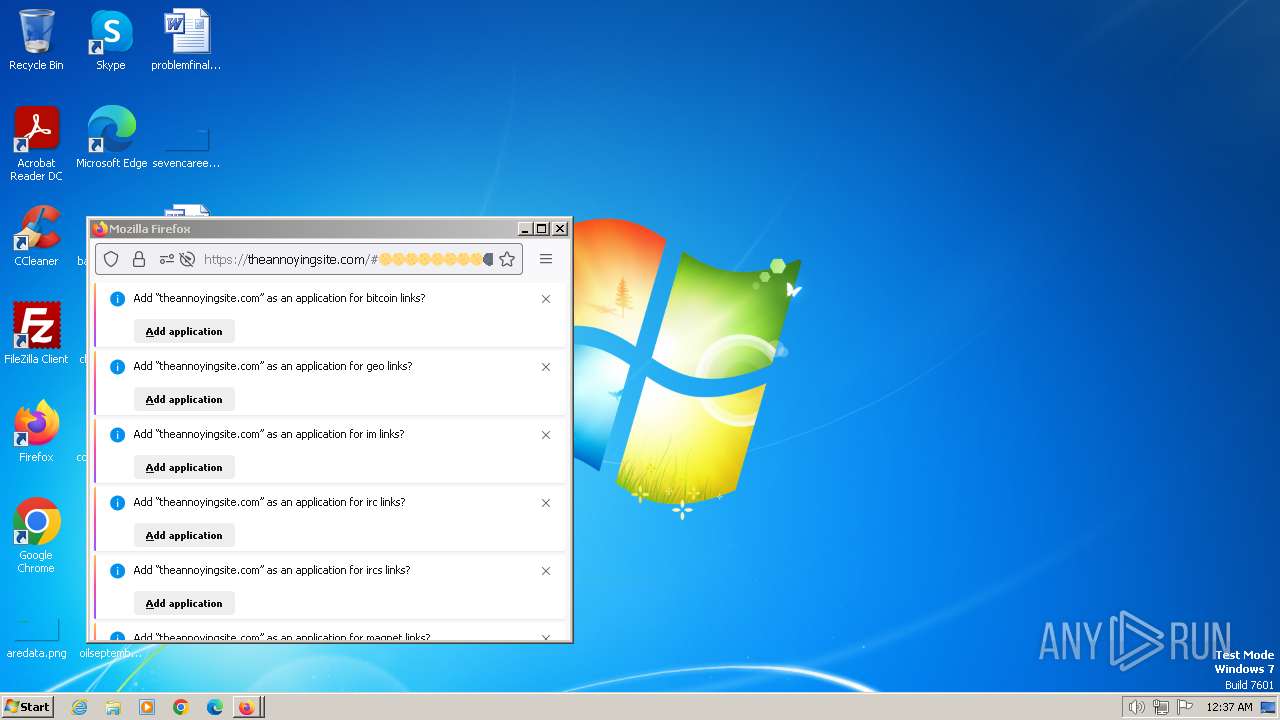Open Chrome from the taskbar
Image resolution: width=1280 pixels, height=720 pixels.
coord(181,707)
